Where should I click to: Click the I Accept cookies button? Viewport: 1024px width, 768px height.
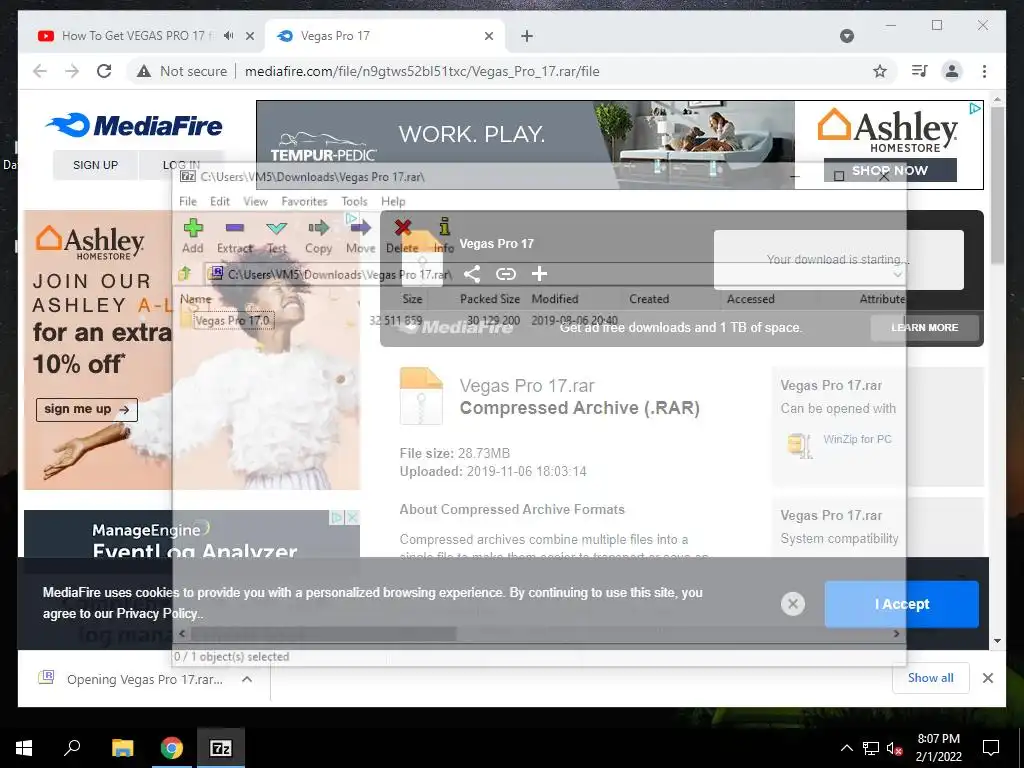(902, 604)
